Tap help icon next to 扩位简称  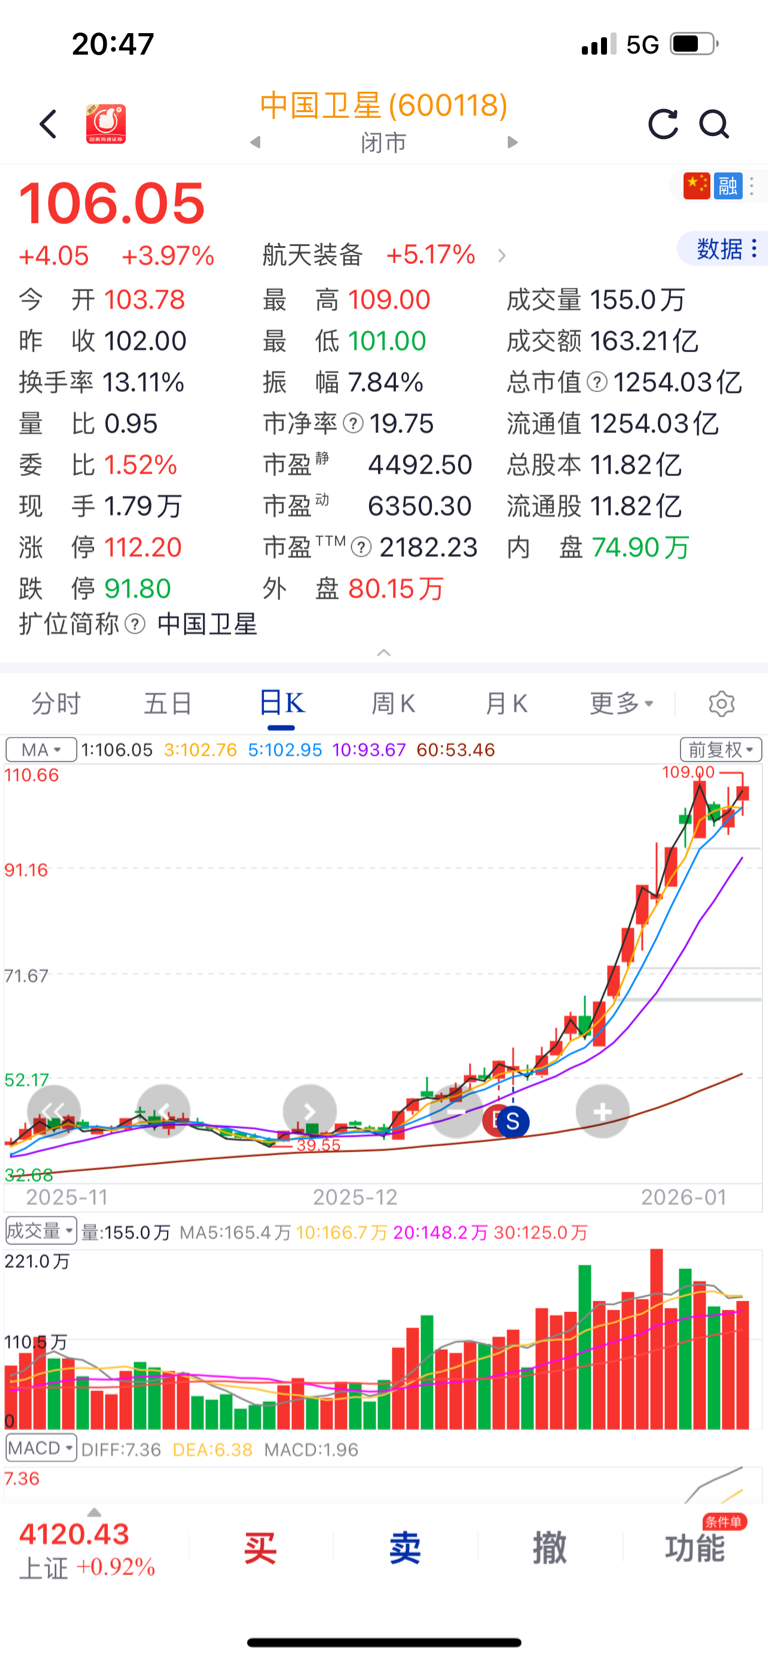coord(135,624)
